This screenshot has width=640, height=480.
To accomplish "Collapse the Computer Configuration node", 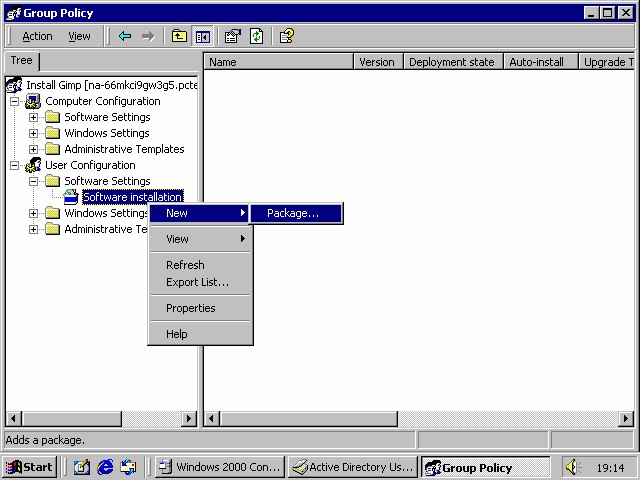I will coord(14,101).
